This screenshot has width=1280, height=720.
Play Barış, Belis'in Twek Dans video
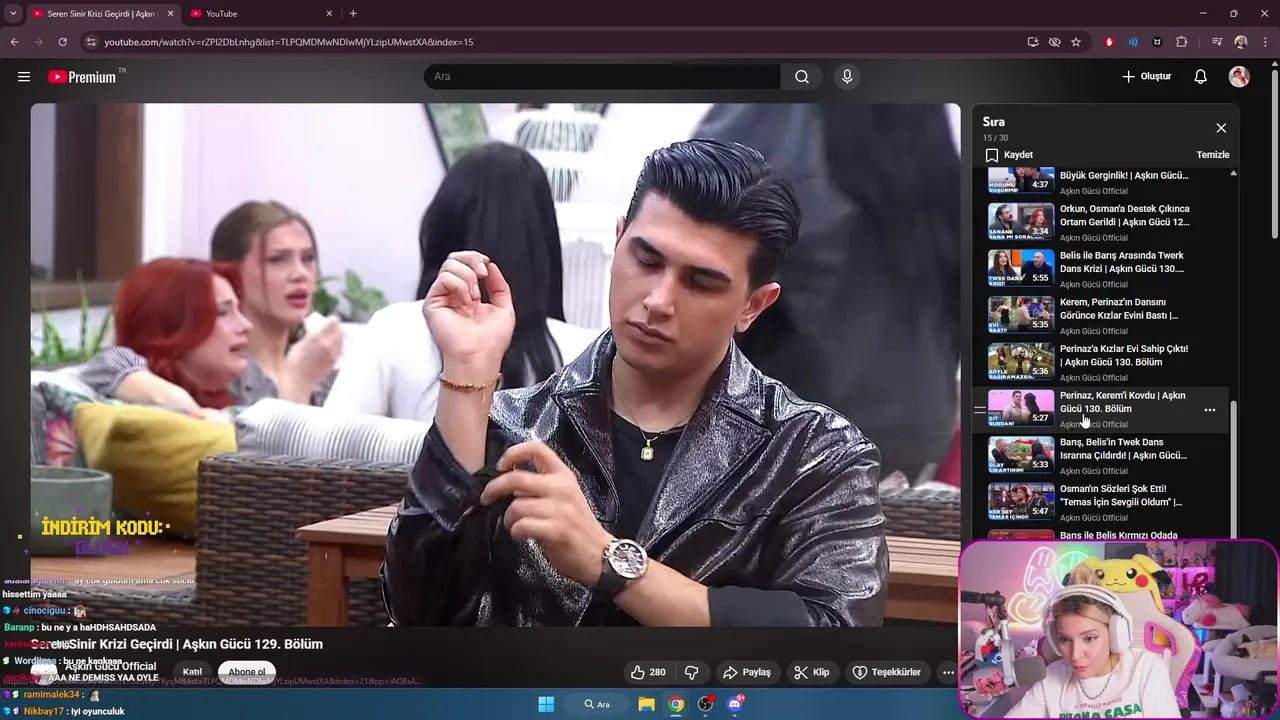[1102, 455]
